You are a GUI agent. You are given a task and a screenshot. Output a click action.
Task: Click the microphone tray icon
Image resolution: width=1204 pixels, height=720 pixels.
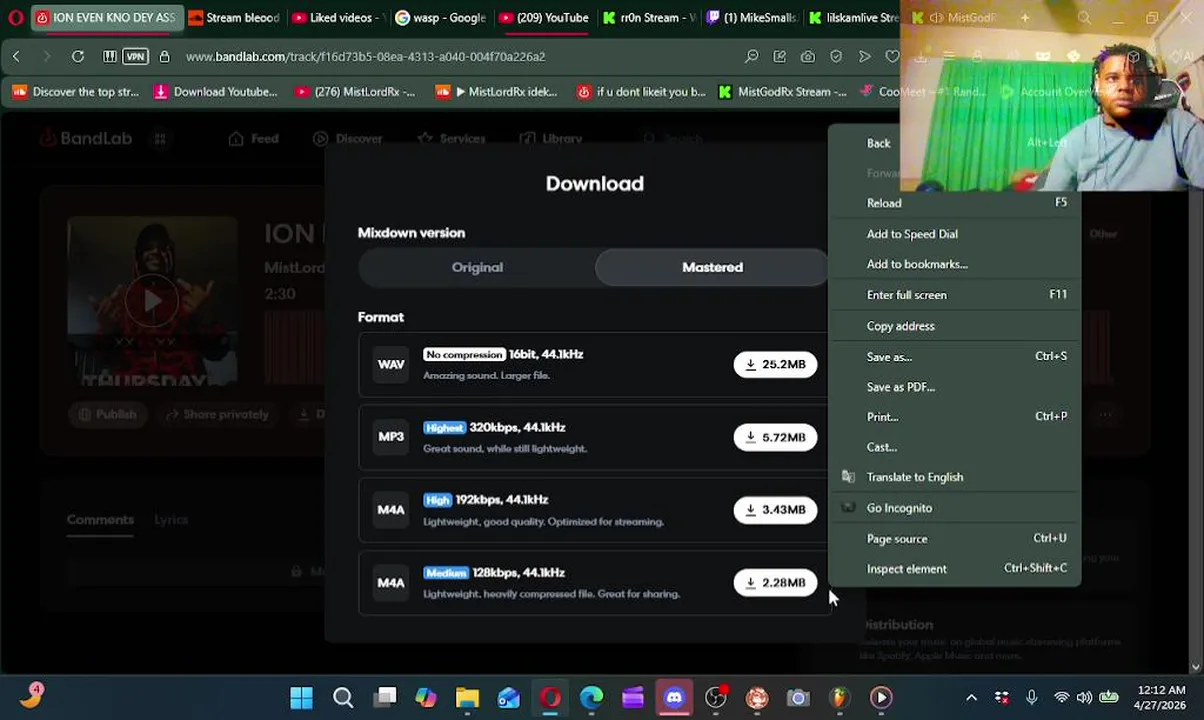pos(1031,698)
